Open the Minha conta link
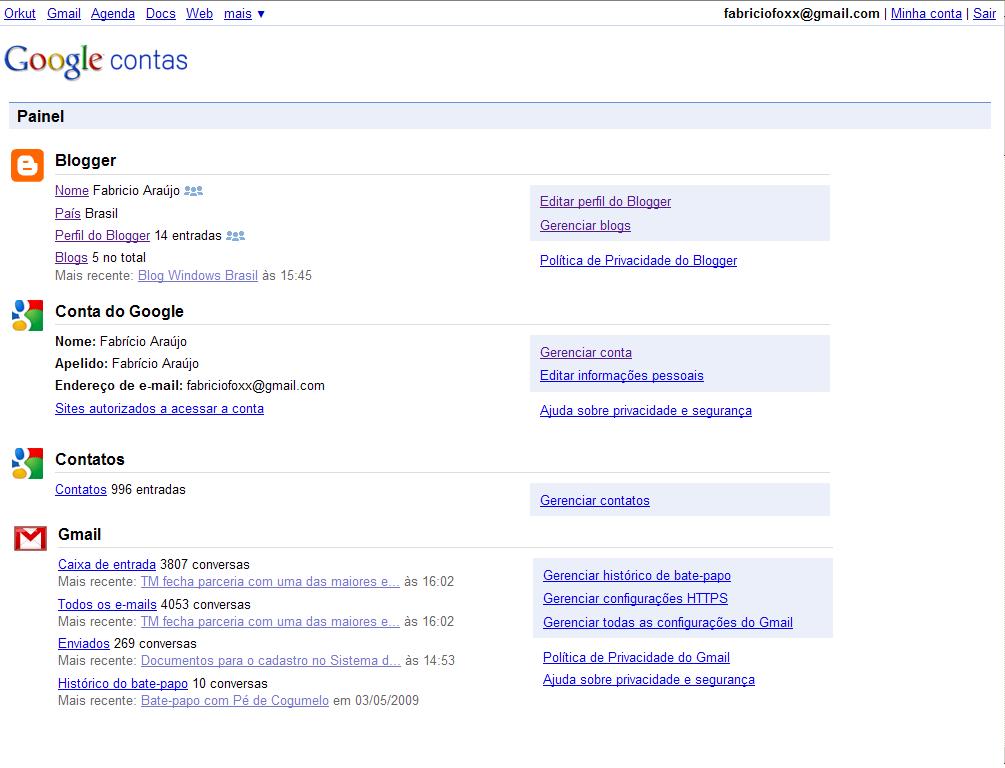The width and height of the screenshot is (1005, 768). click(926, 13)
